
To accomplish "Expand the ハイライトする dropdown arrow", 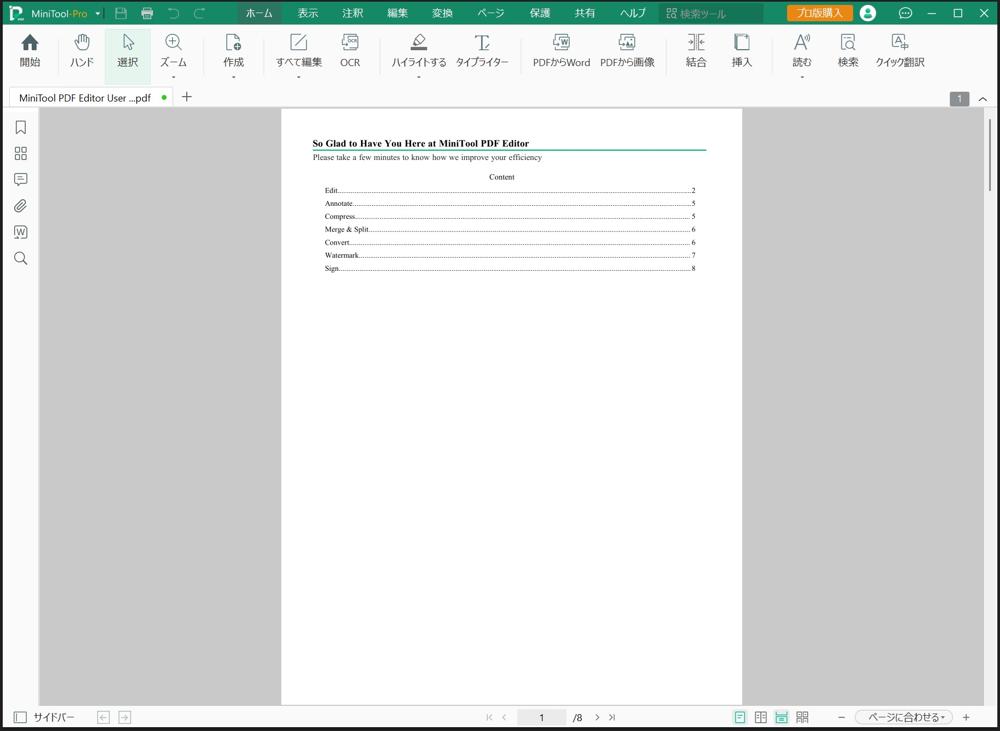I will [x=418, y=77].
